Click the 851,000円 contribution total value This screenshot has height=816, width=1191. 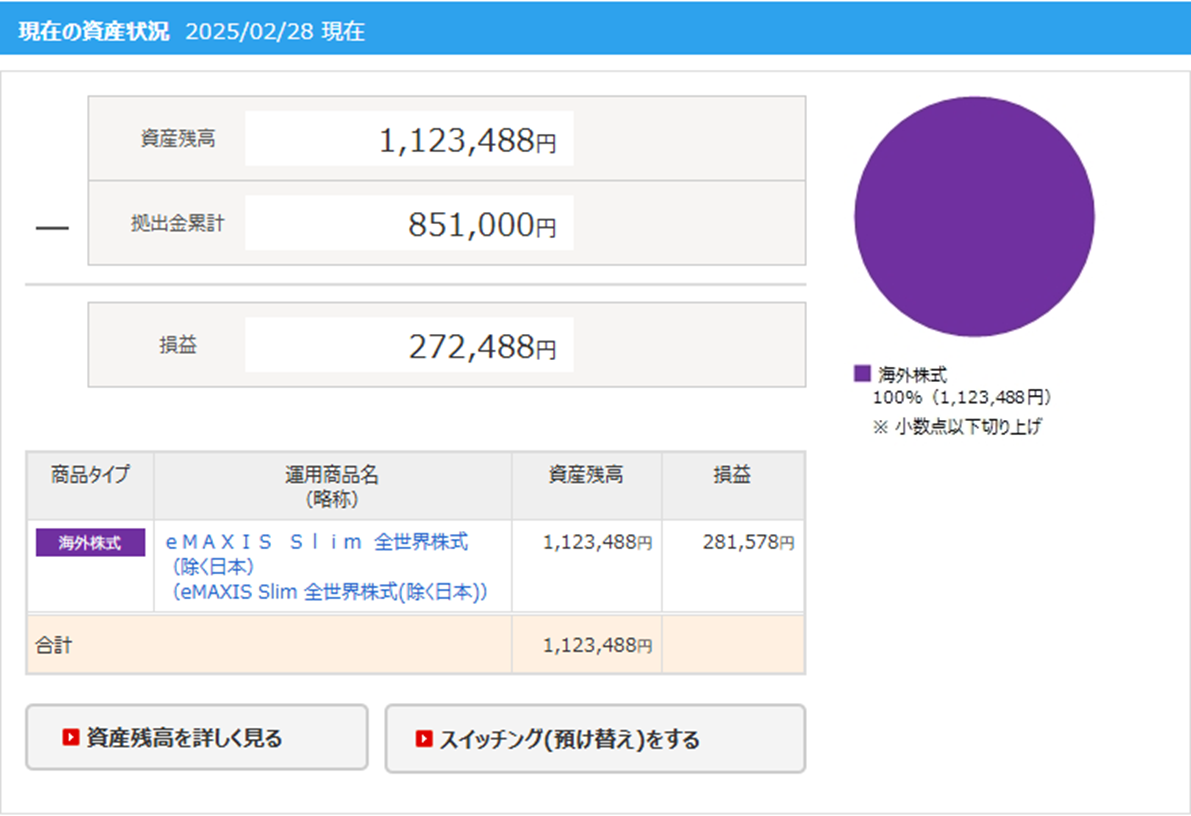(x=481, y=226)
